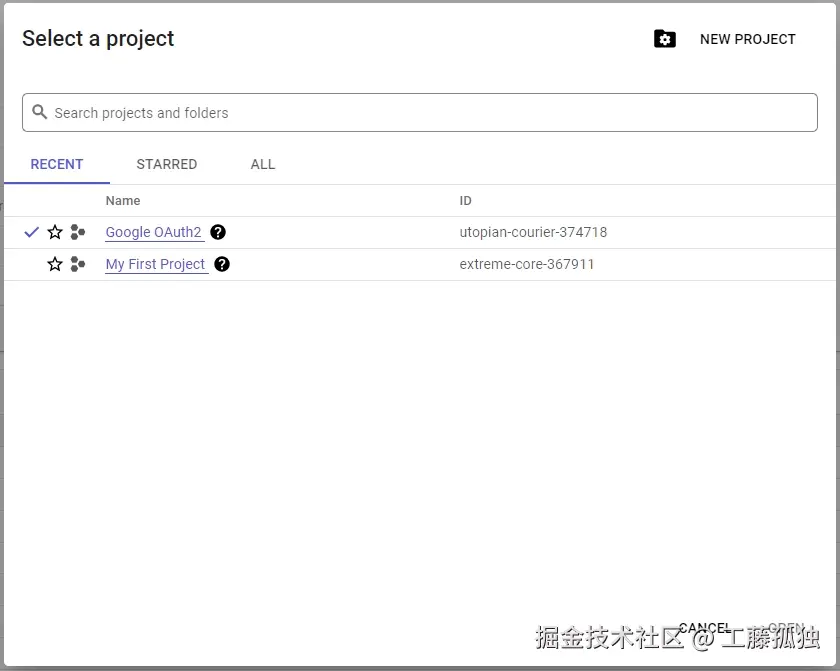Click the search projects input field

pyautogui.click(x=420, y=112)
